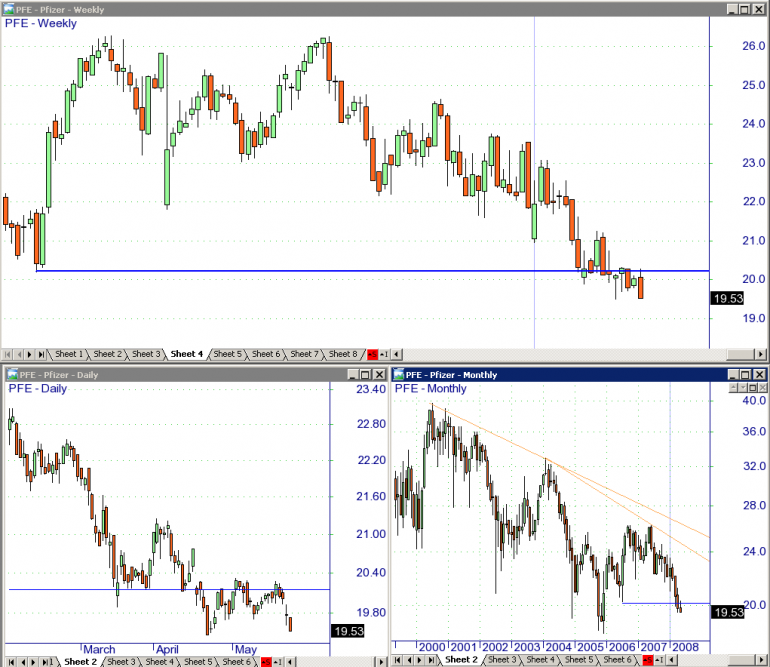Click the '1' indicator button in Weekly window
770x667 pixels.
tap(384, 354)
